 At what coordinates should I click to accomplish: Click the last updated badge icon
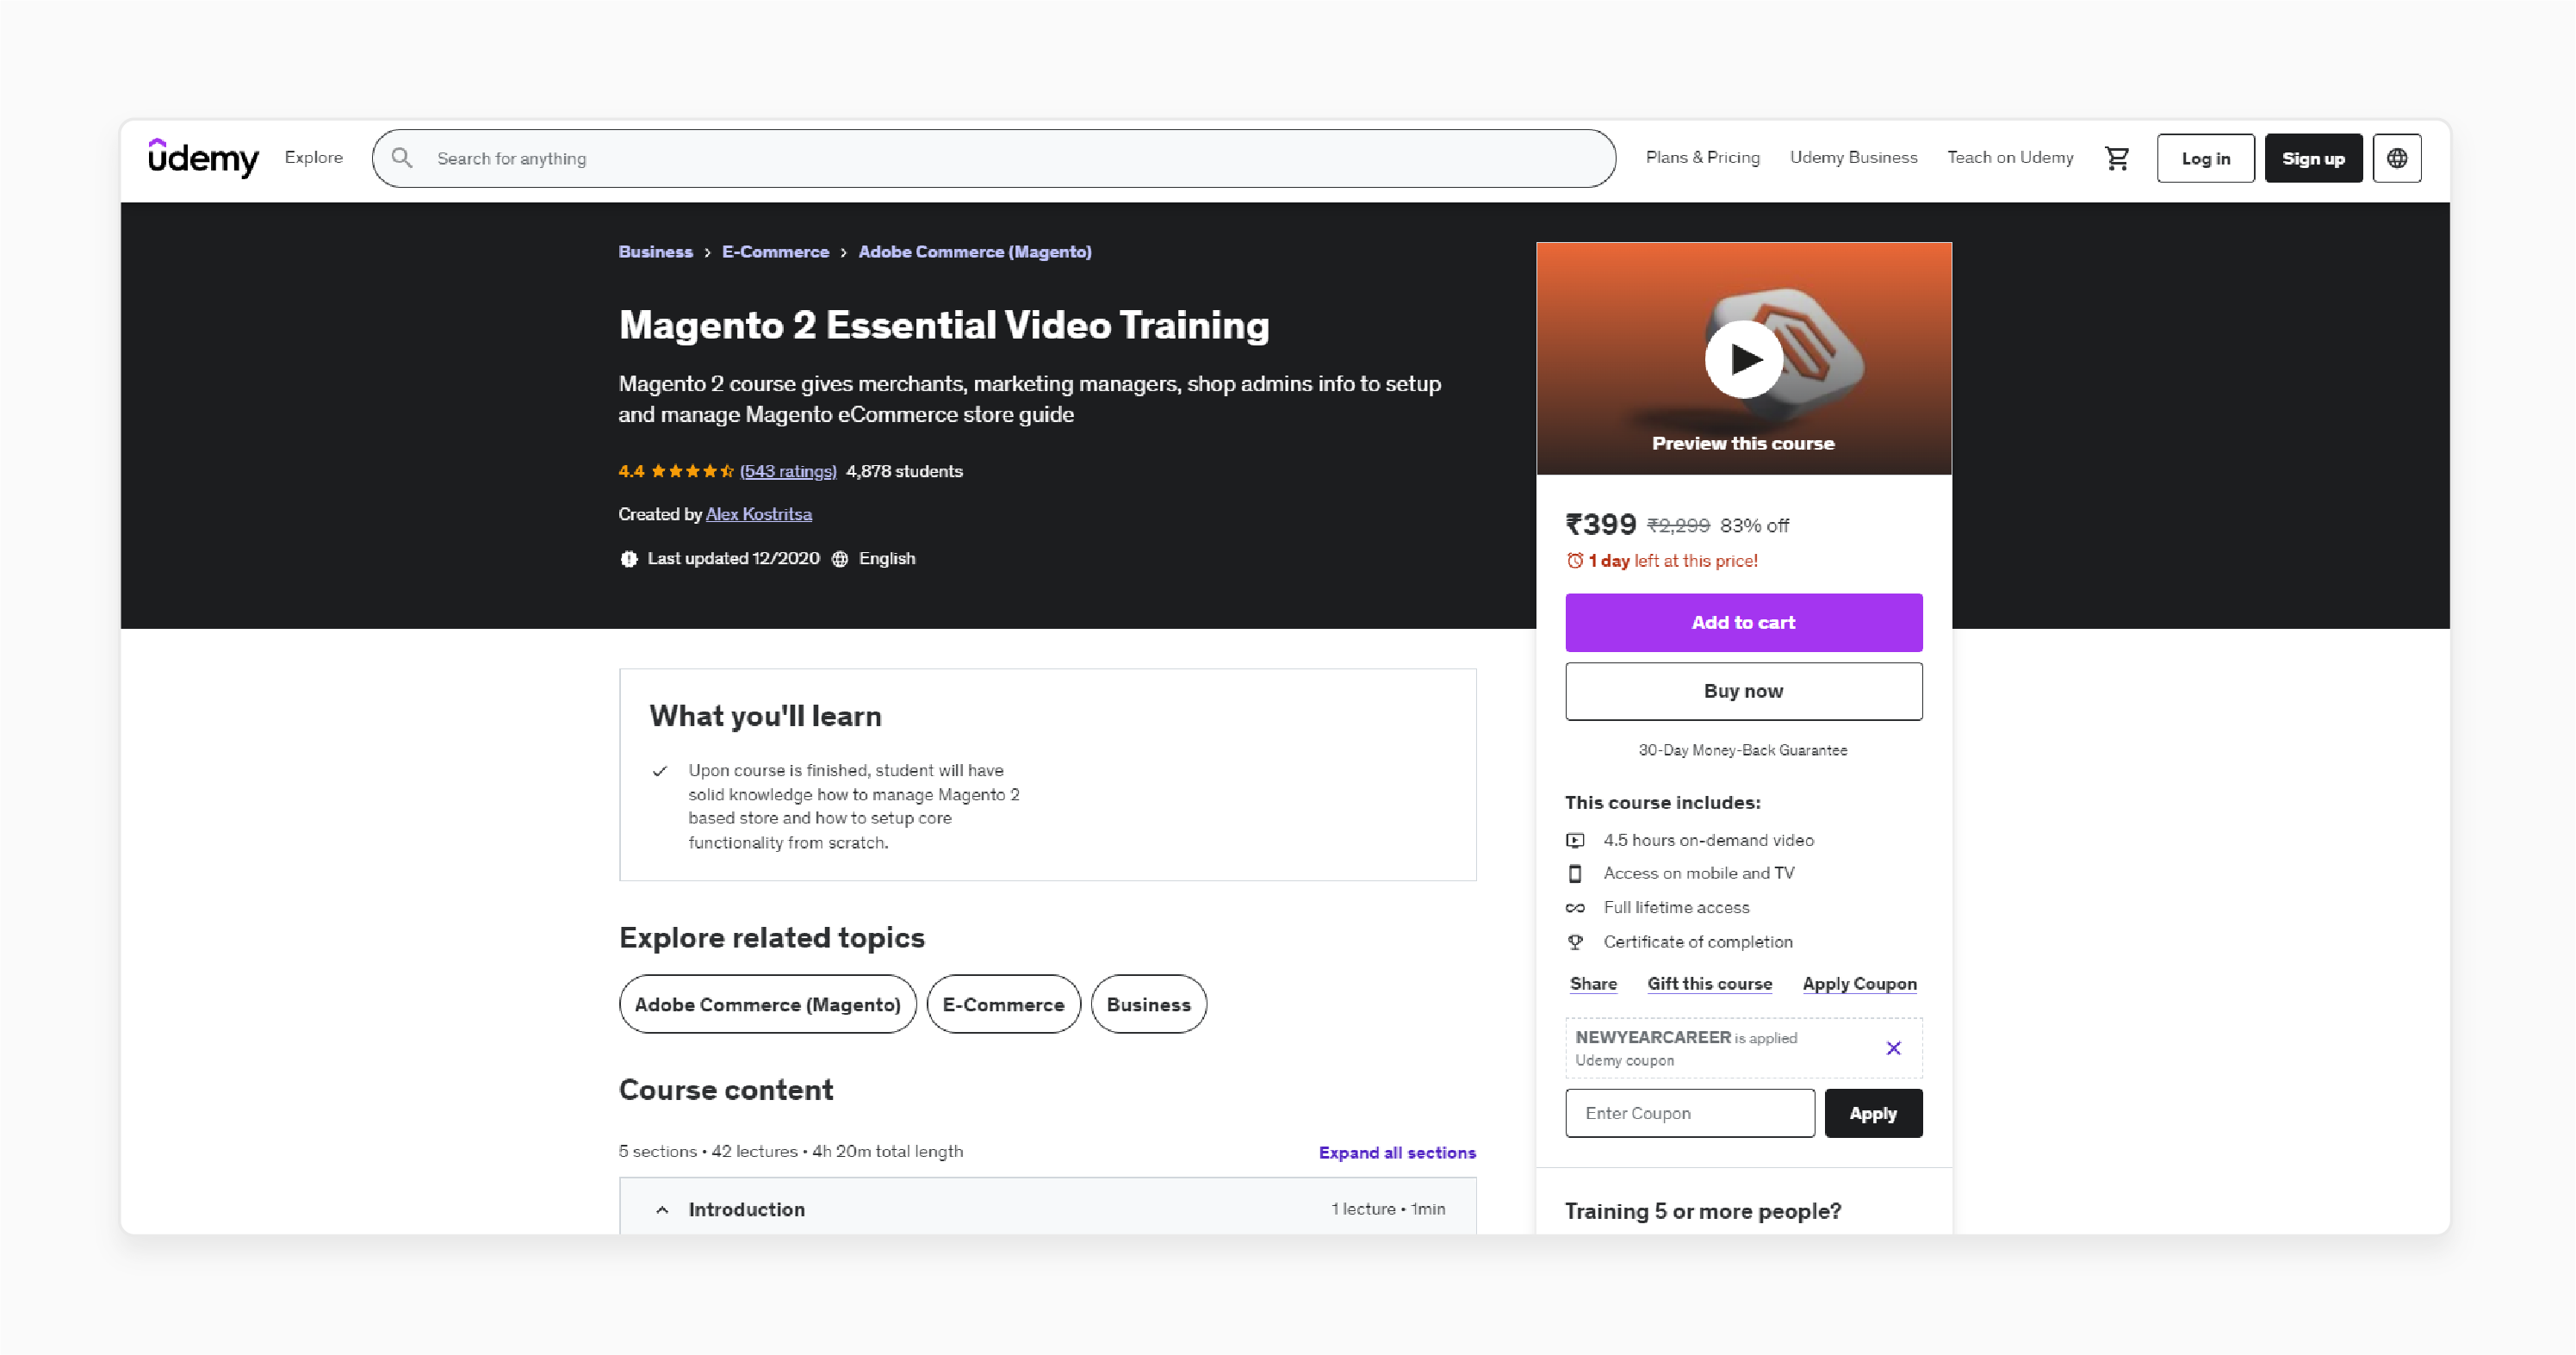coord(629,559)
